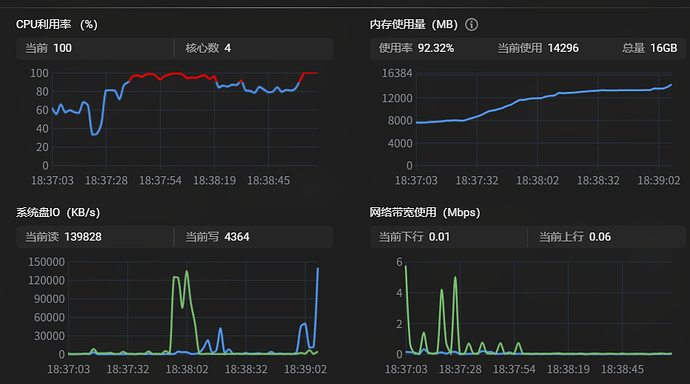Image resolution: width=690 pixels, height=384 pixels.
Task: Click the tallest green write peak on disk IO chart
Action: (187, 271)
